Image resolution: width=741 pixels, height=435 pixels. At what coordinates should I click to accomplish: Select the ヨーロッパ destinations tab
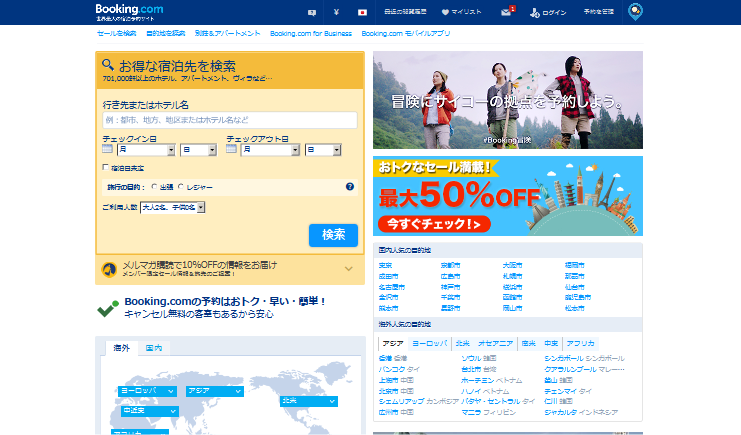pyautogui.click(x=429, y=343)
